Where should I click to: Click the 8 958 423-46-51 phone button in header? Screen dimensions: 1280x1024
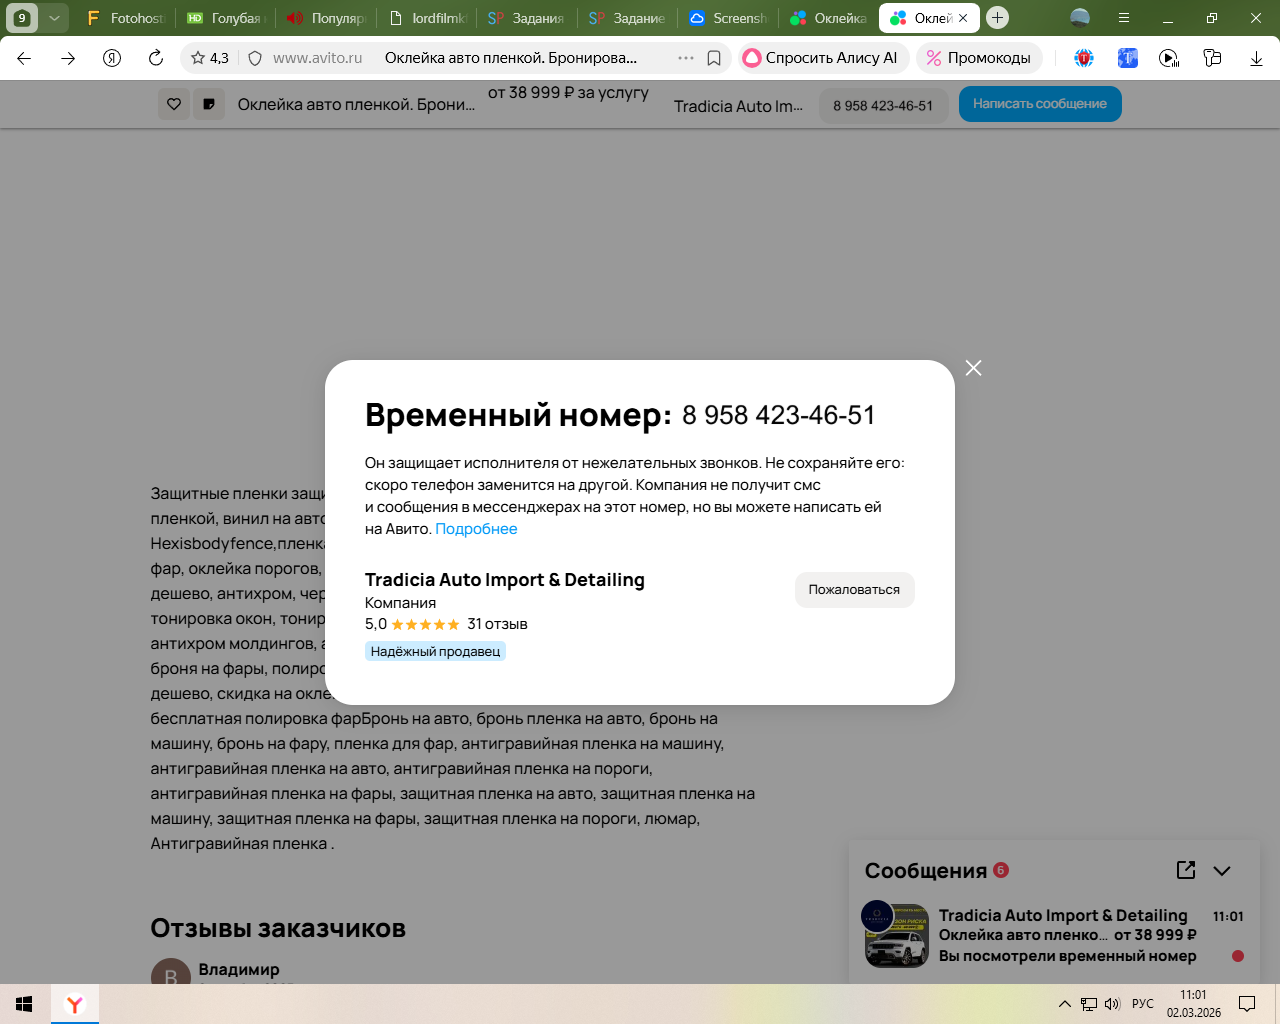883,106
